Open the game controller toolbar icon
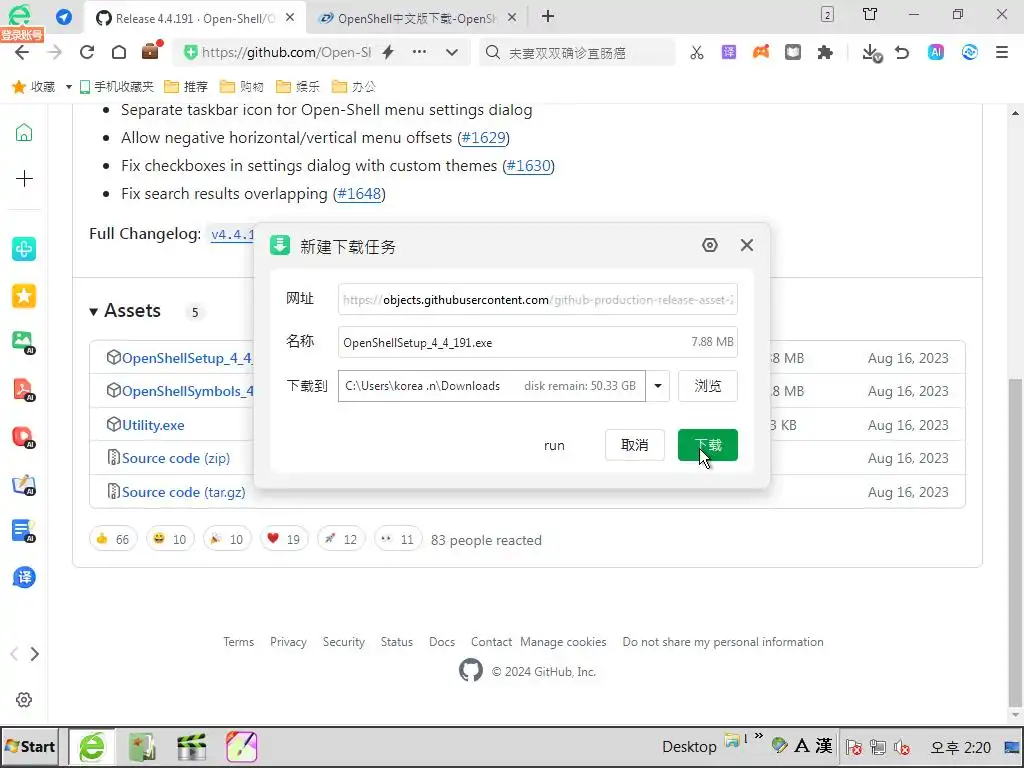The width and height of the screenshot is (1024, 768). click(x=761, y=52)
